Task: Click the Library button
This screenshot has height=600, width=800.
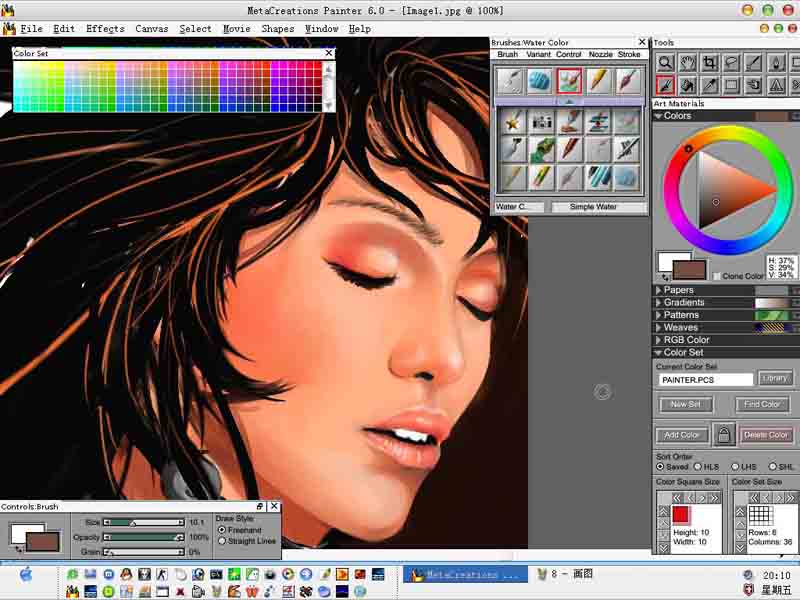Action: [775, 378]
